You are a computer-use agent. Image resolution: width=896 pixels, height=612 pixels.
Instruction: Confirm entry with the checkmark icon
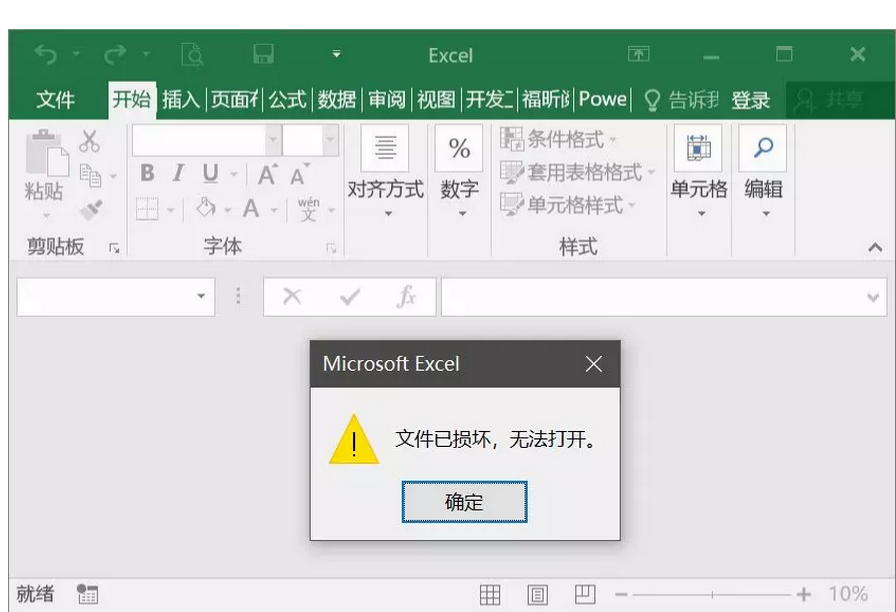(350, 297)
